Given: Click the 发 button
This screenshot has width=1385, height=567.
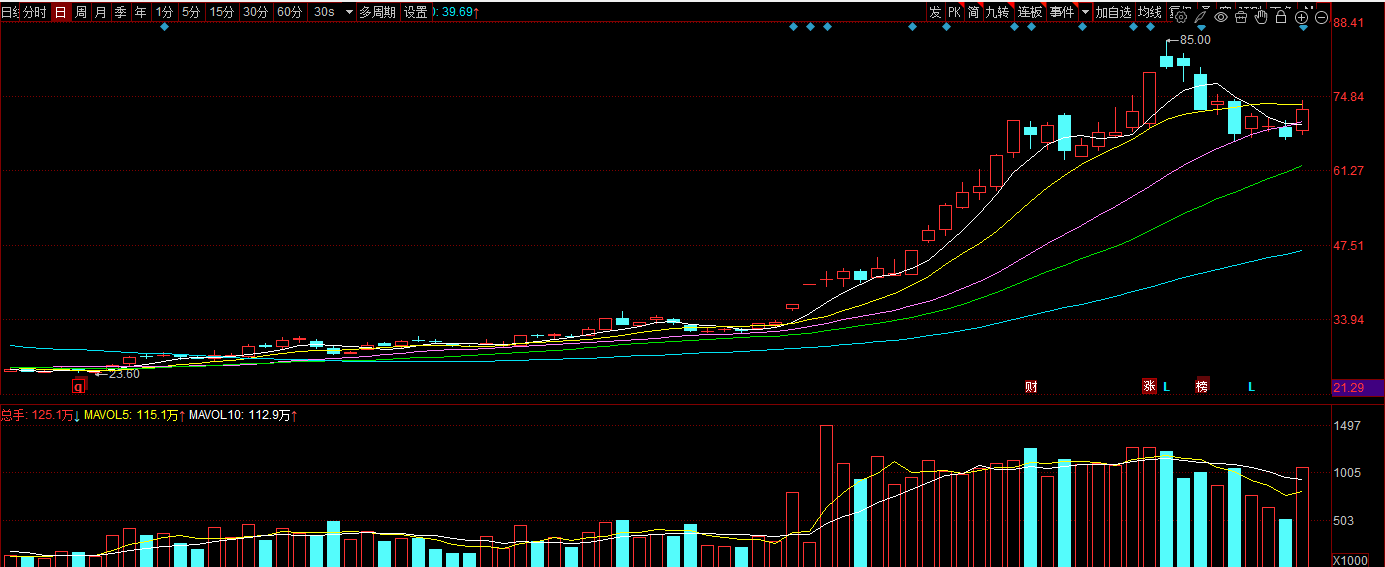Looking at the screenshot, I should pos(935,12).
